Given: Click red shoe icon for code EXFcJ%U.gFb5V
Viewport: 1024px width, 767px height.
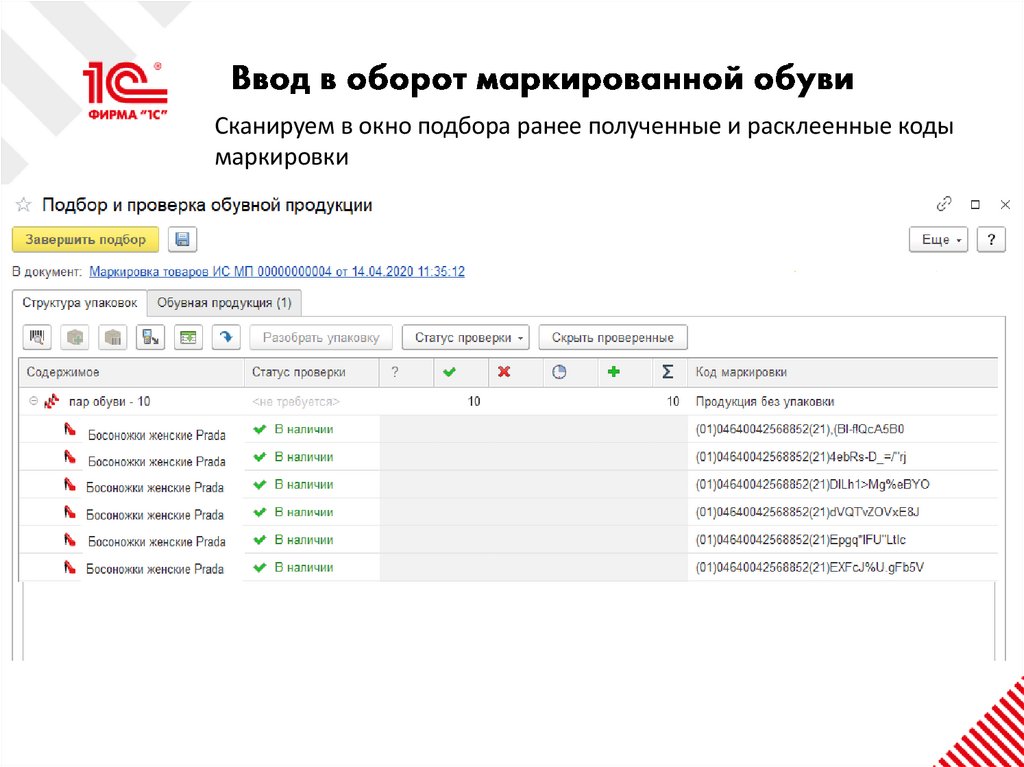Looking at the screenshot, I should [x=70, y=568].
